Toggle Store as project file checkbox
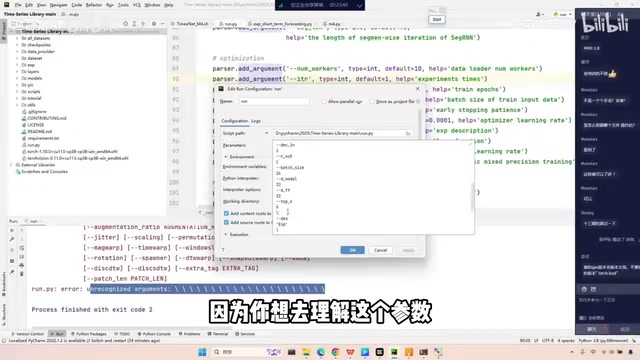 click(372, 101)
